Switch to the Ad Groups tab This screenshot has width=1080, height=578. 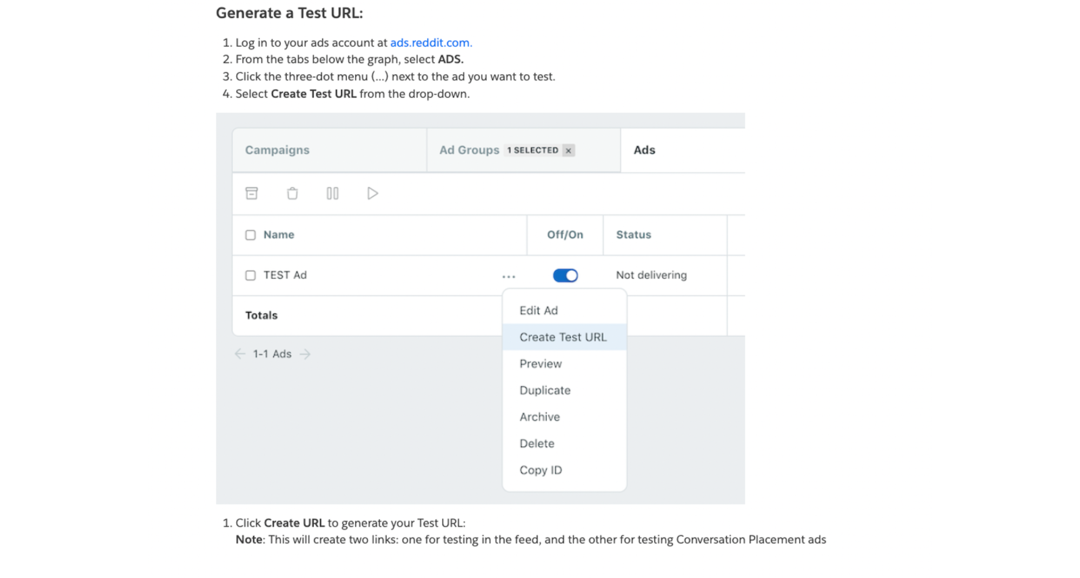coord(469,149)
